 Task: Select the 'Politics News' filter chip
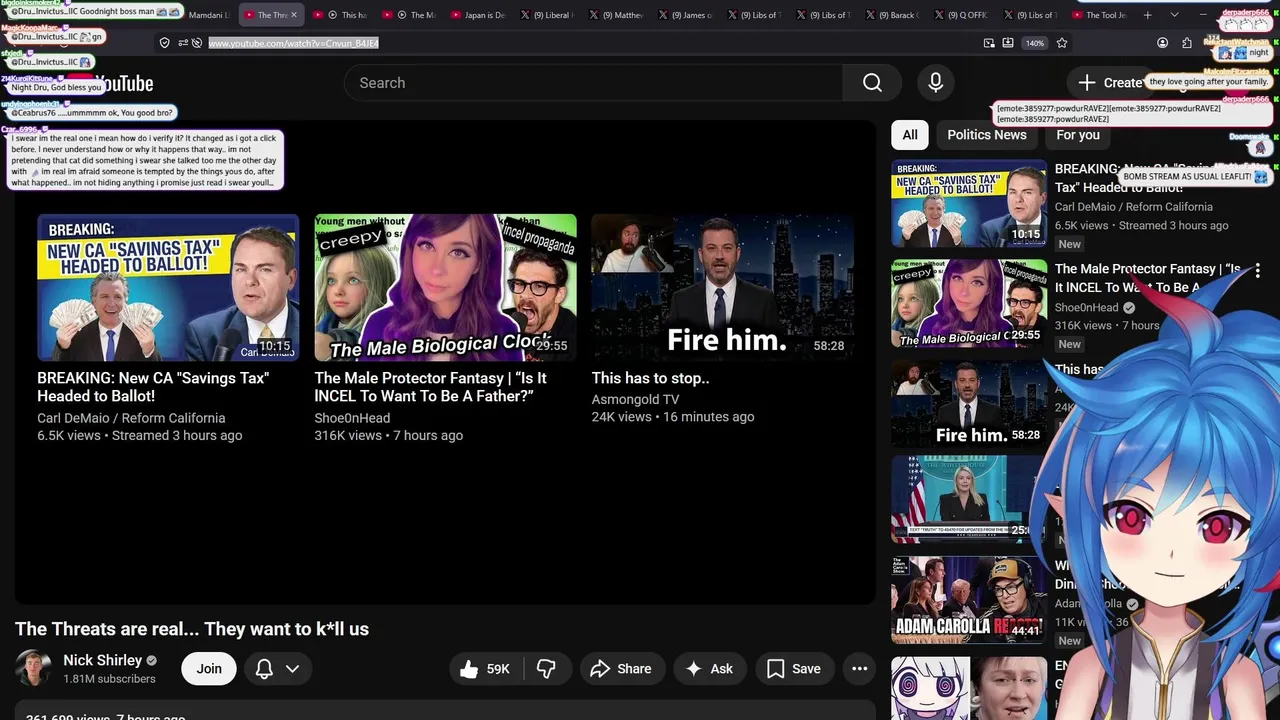click(x=987, y=135)
